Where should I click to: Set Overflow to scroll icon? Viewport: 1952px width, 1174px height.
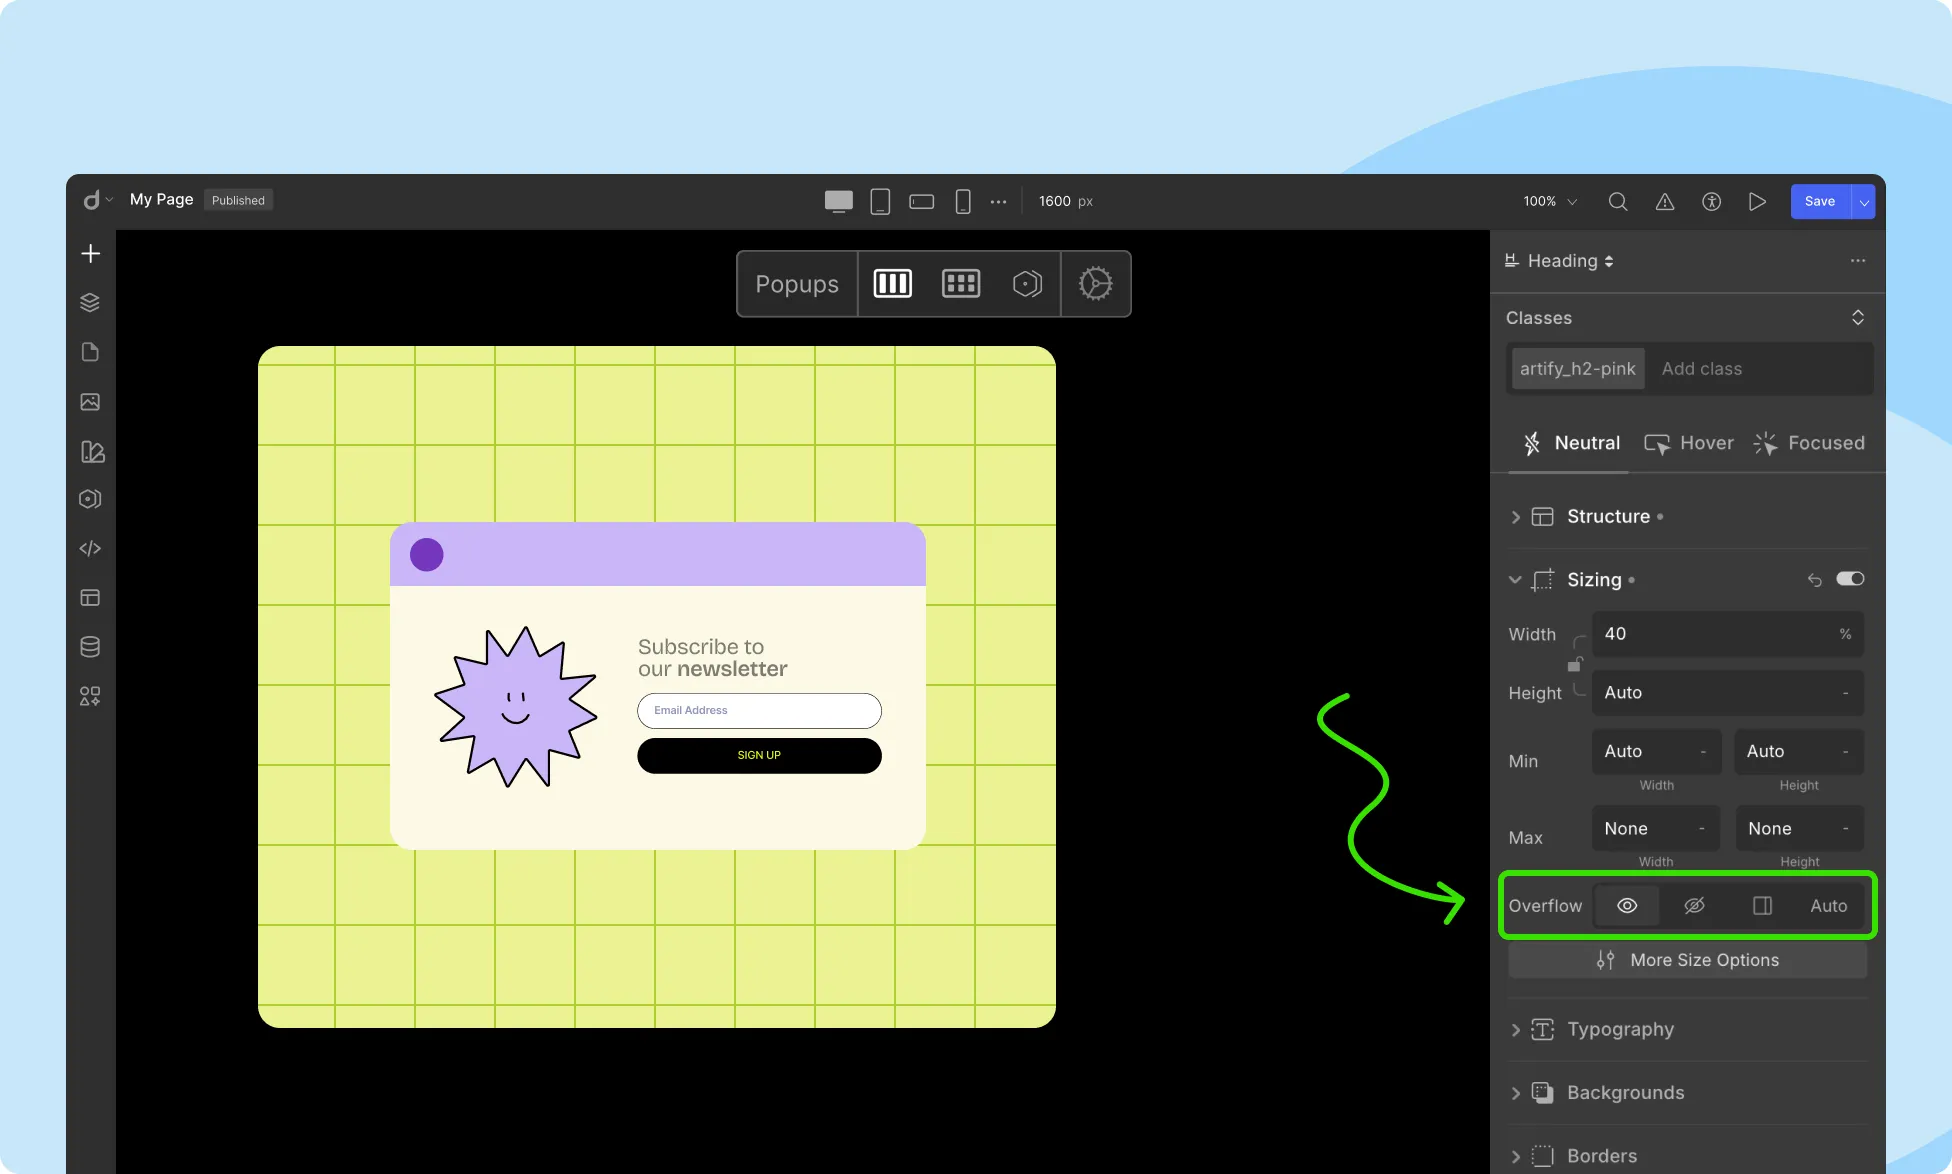[x=1762, y=906]
